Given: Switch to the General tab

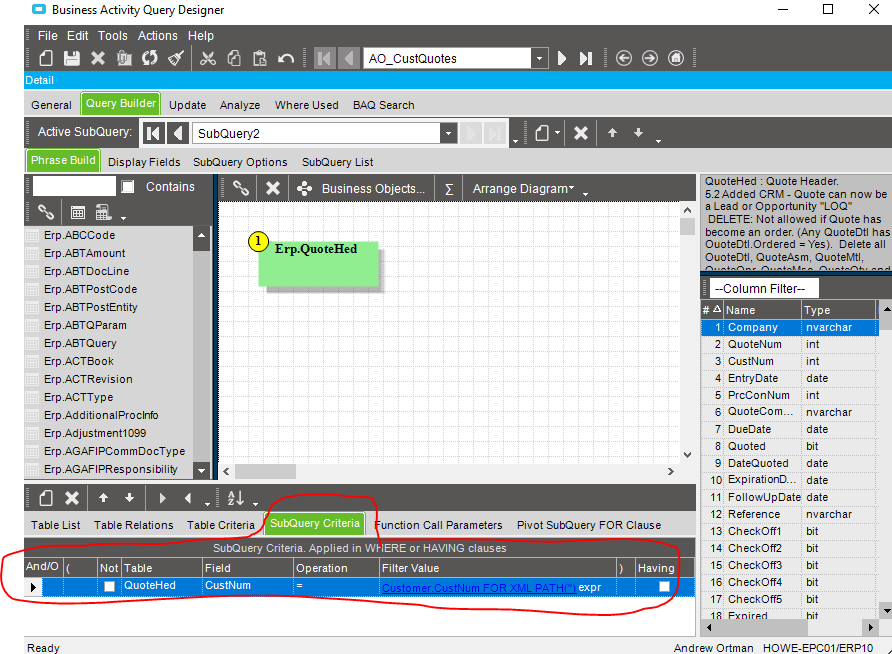Looking at the screenshot, I should tap(51, 105).
